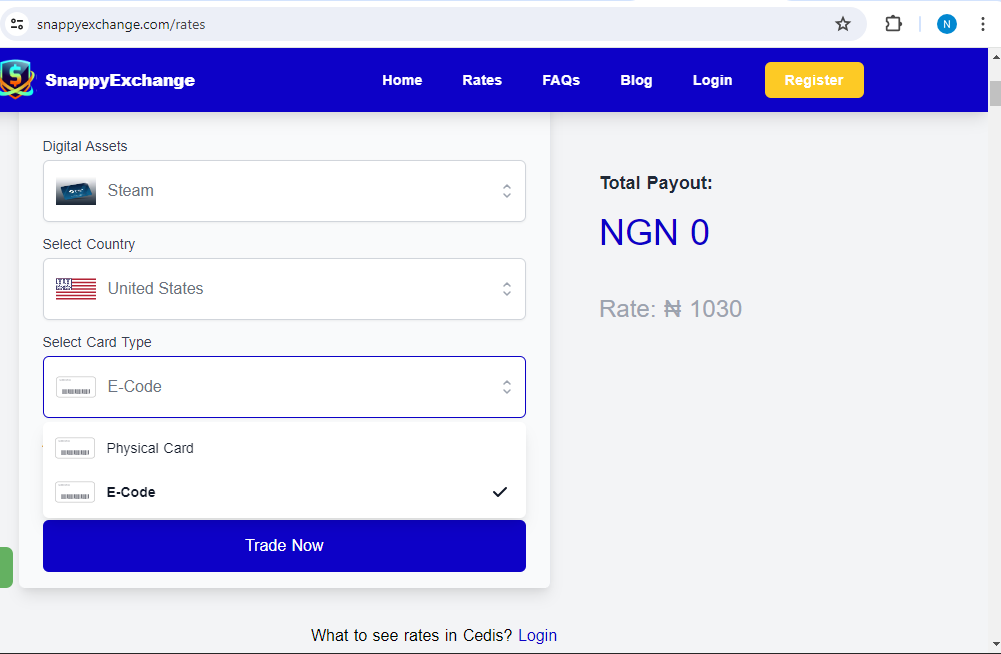Click the page scrollbar up arrow

pyautogui.click(x=995, y=57)
